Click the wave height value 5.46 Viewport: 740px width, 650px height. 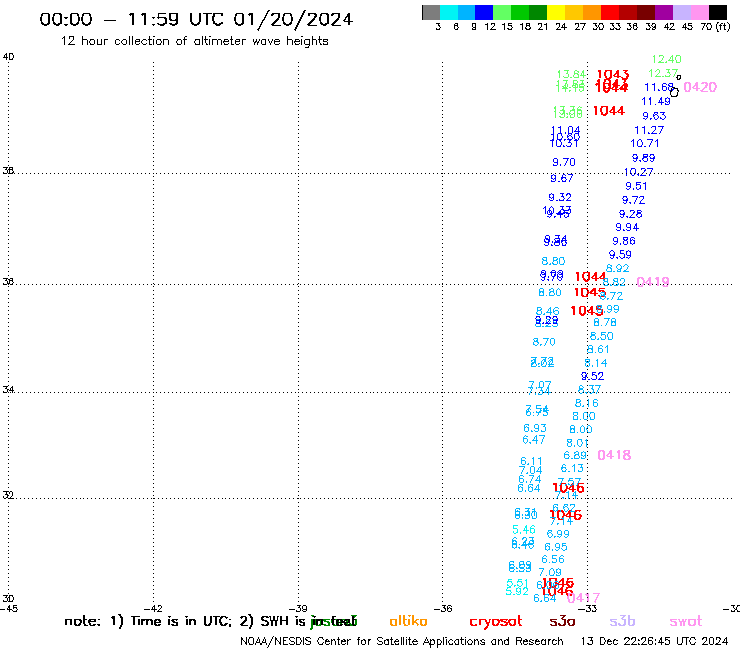(524, 530)
